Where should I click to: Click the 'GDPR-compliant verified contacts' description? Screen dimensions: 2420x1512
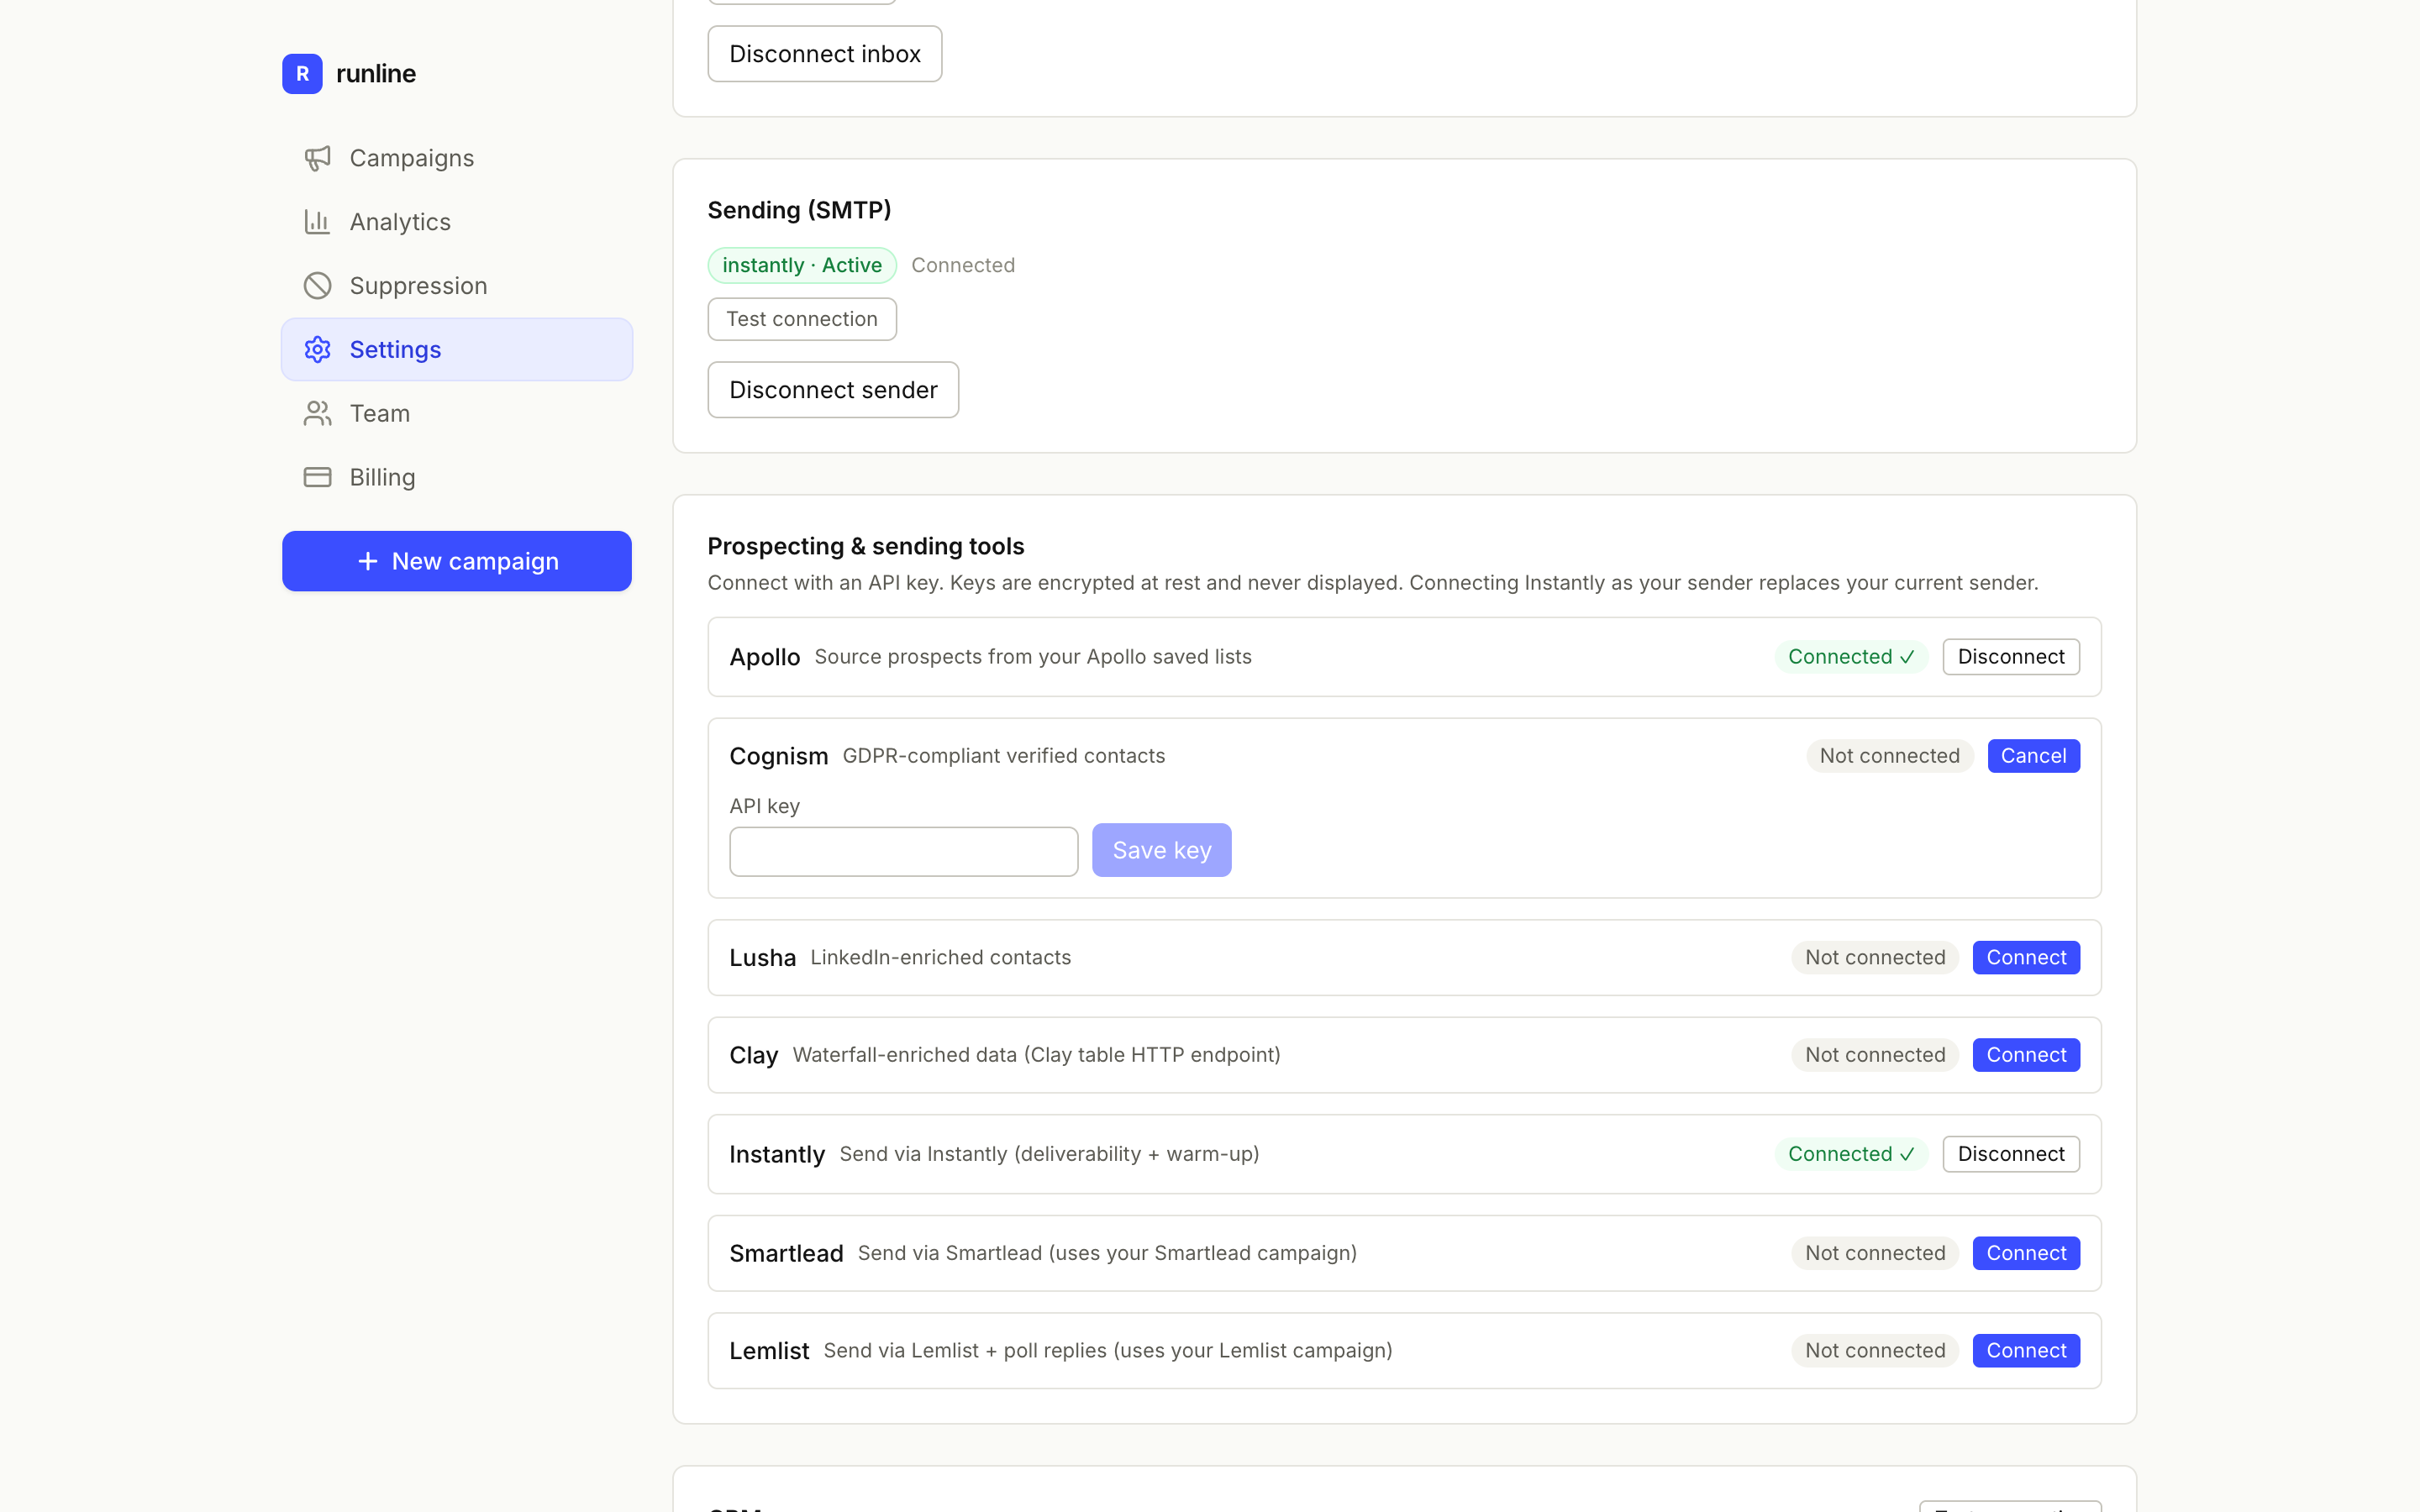tap(1004, 756)
